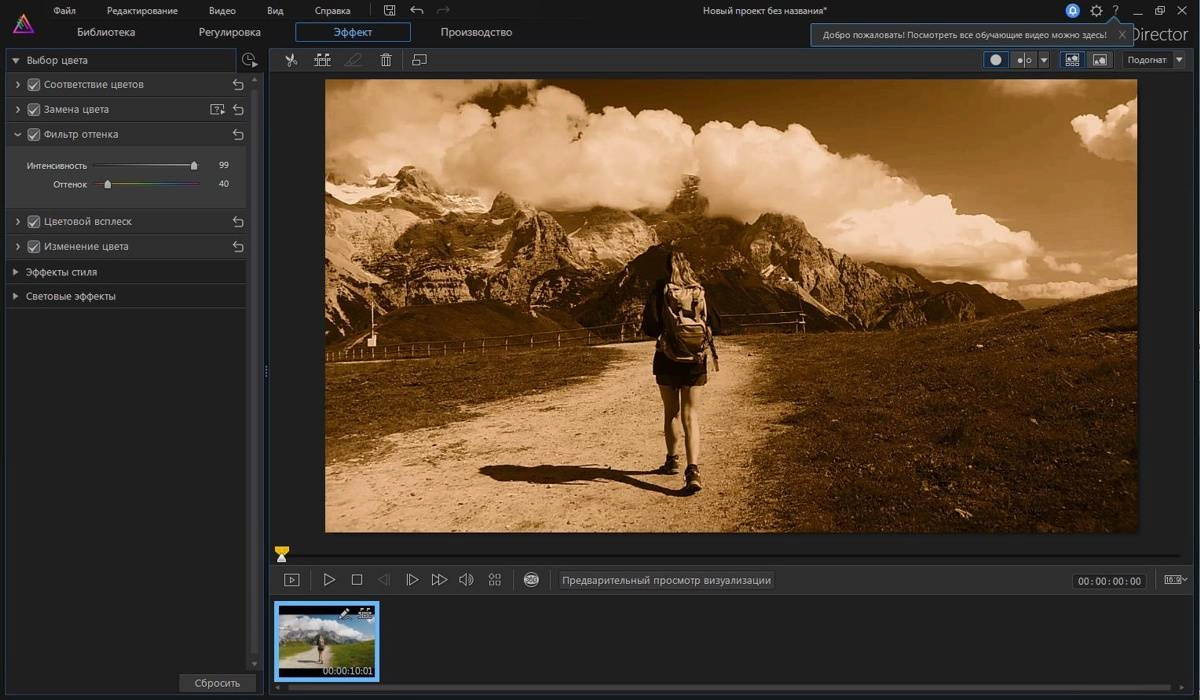The width and height of the screenshot is (1200, 700).
Task: Uncheck the Соответствие цветов checkbox
Action: point(34,85)
